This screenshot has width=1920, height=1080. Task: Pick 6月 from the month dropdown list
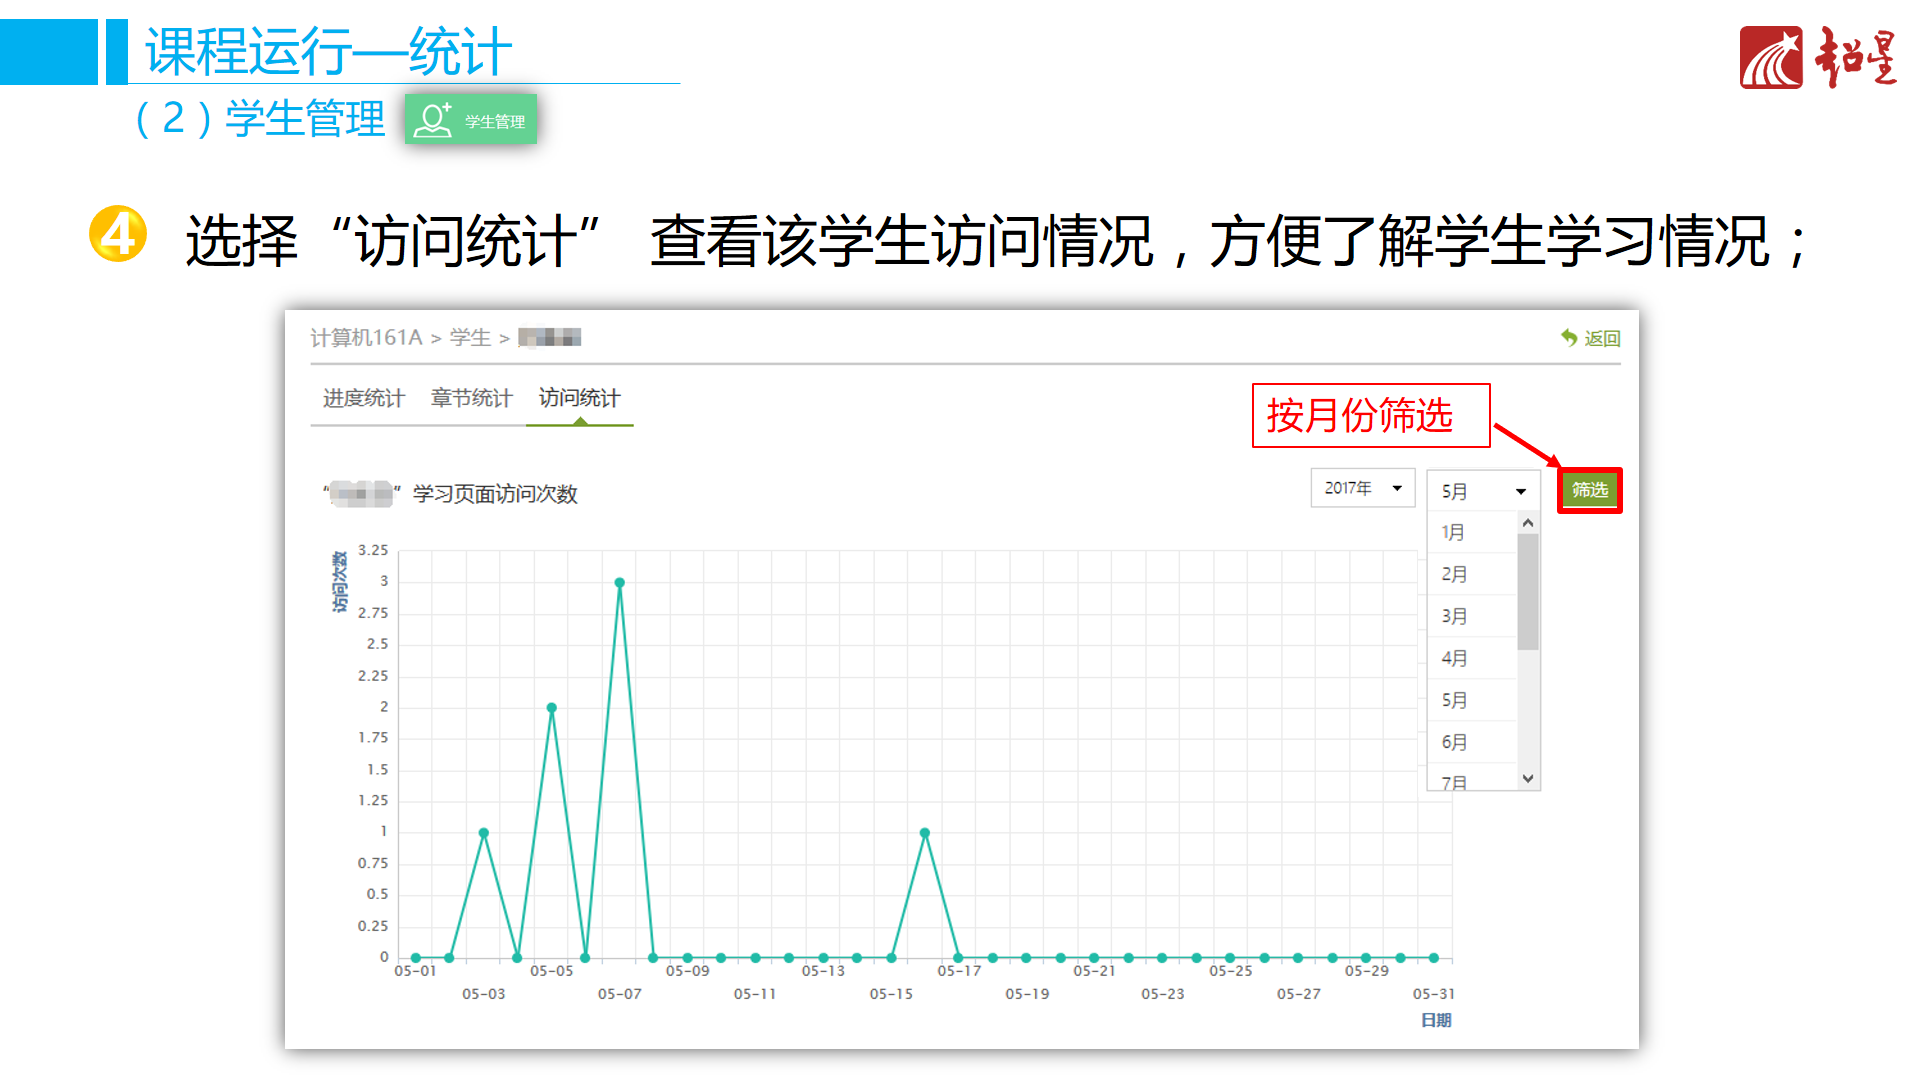point(1454,742)
